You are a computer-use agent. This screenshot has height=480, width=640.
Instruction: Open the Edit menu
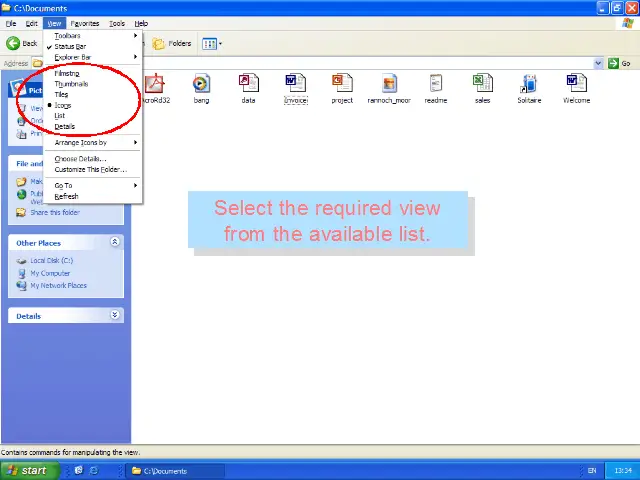(31, 24)
